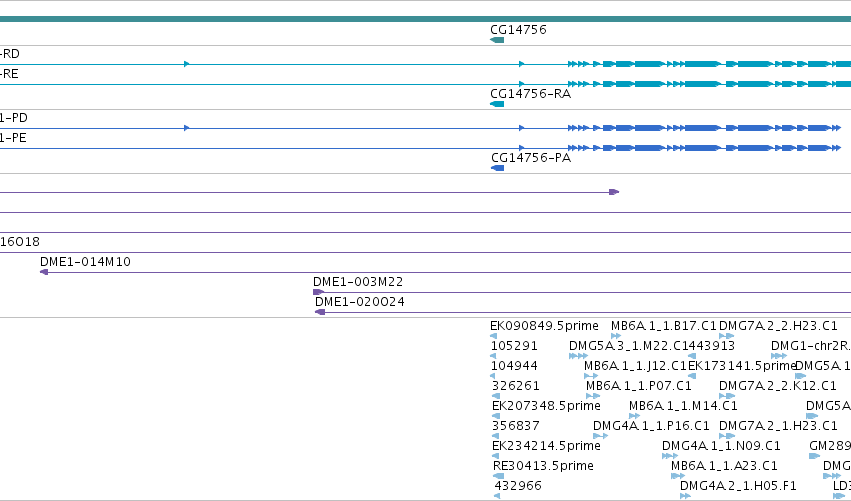Click the DME1-003M22 clone label
The height and width of the screenshot is (501, 851).
coord(358,282)
